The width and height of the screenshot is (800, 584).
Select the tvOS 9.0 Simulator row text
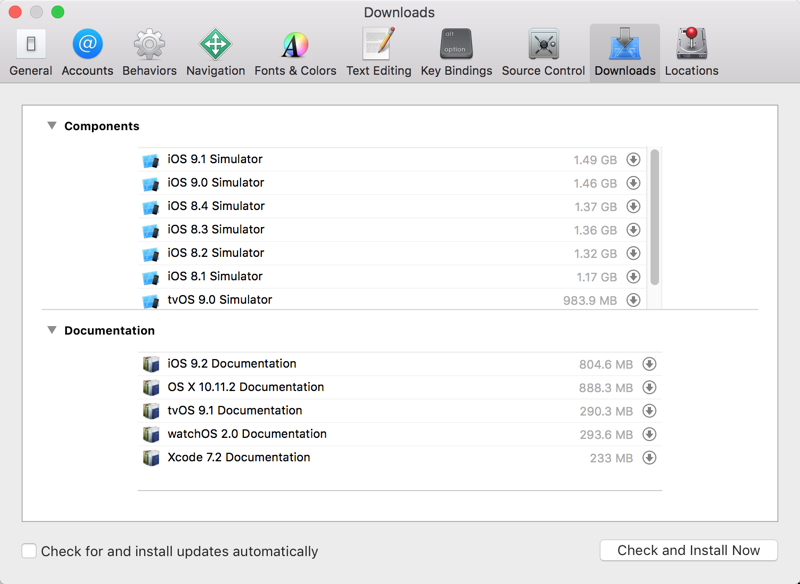220,300
